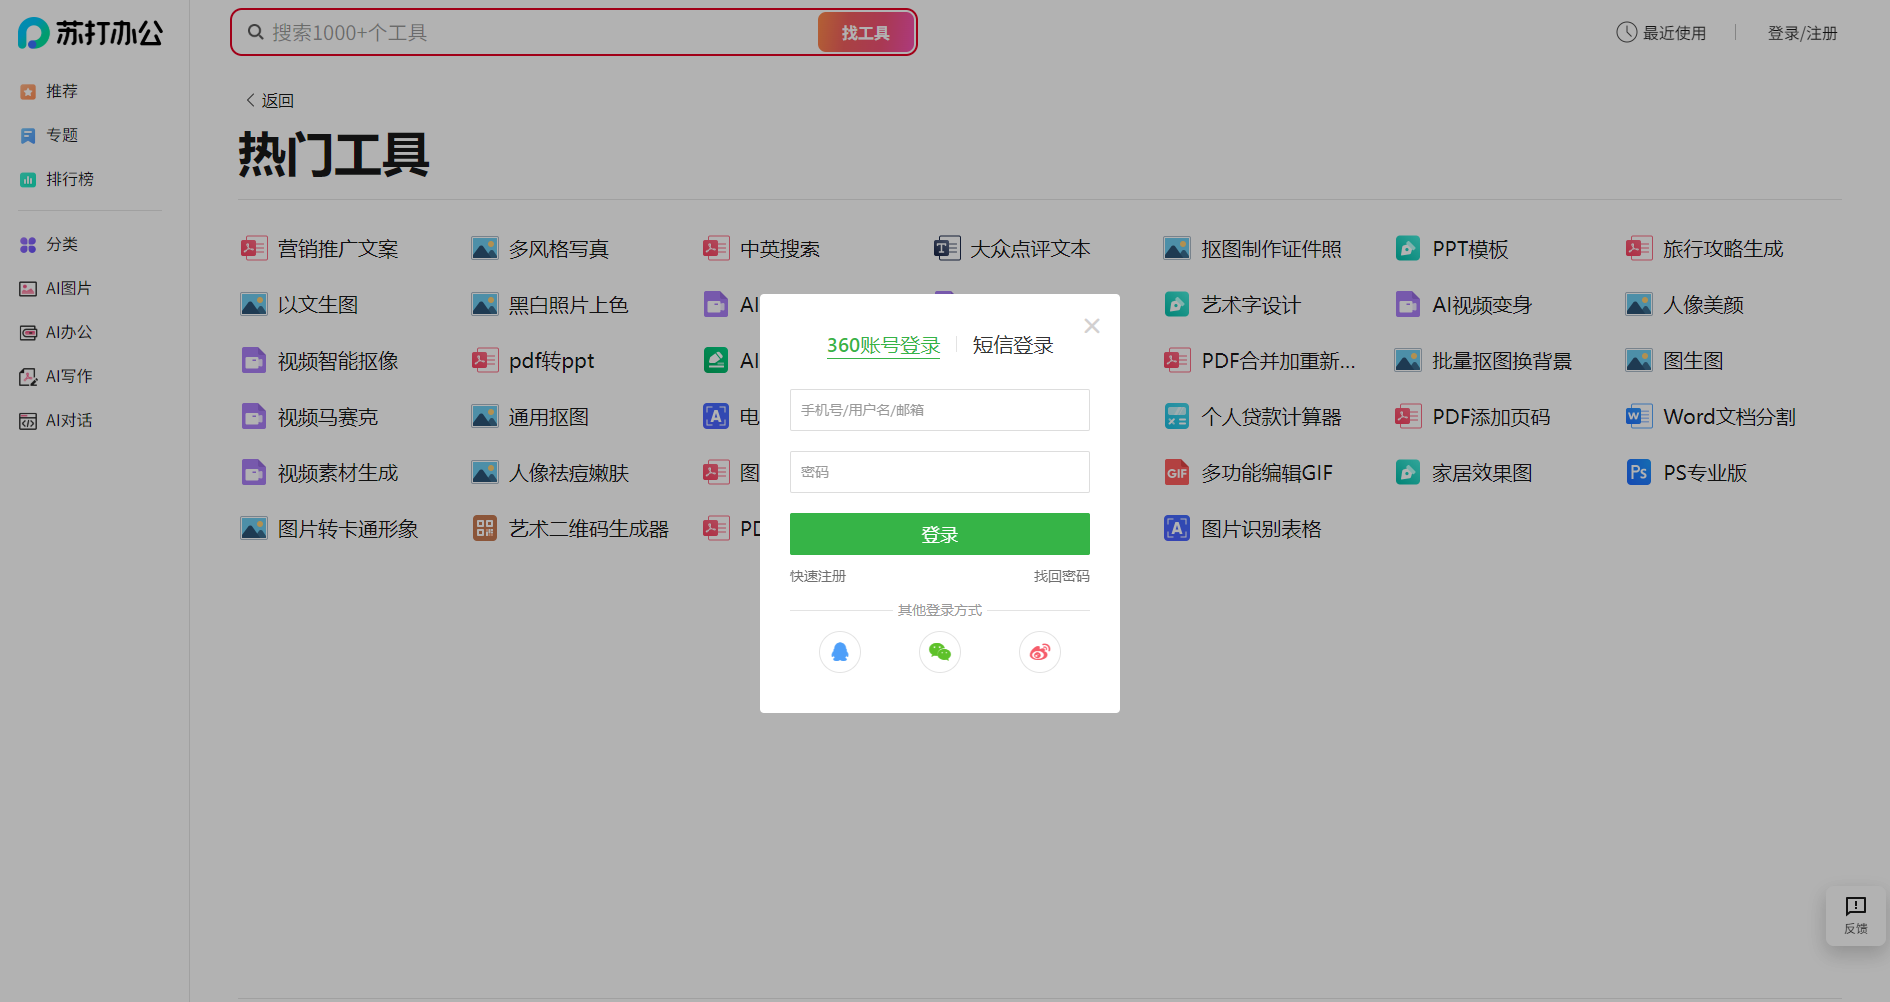Click the 找回密码 link
The height and width of the screenshot is (1002, 1890).
click(x=1060, y=575)
